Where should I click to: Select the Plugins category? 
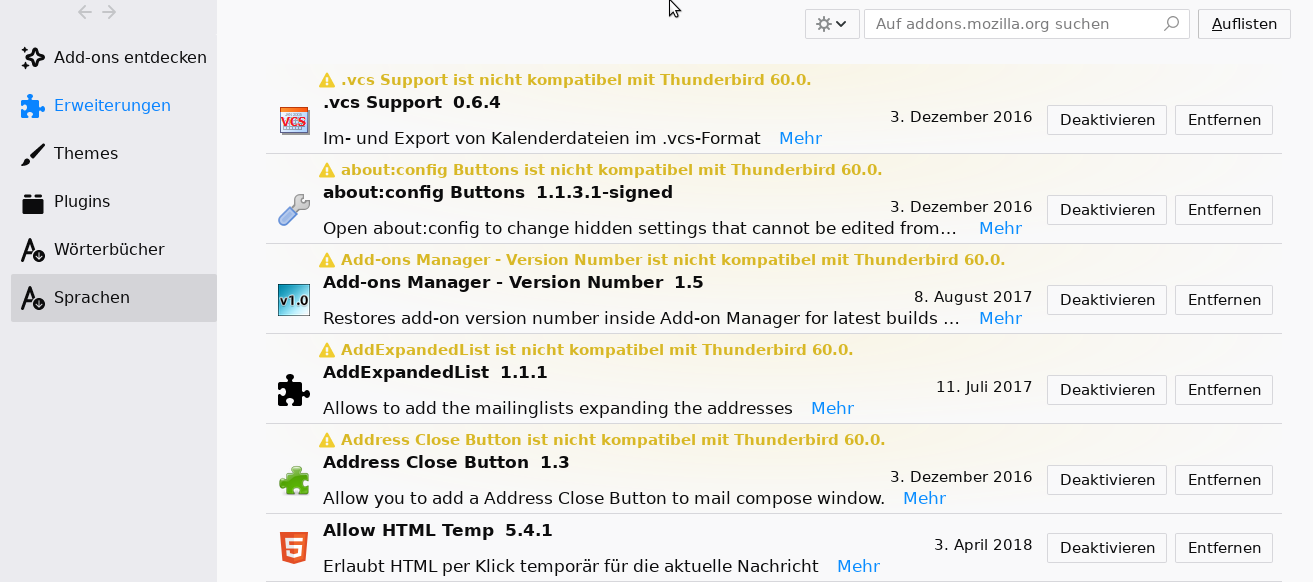pyautogui.click(x=82, y=201)
